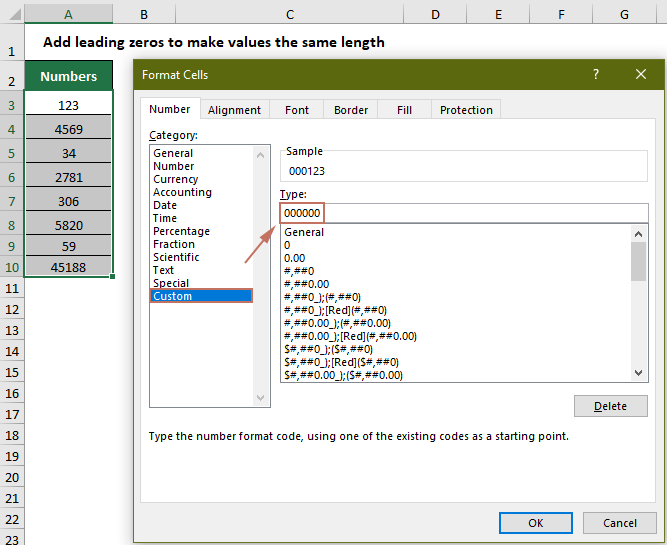This screenshot has height=545, width=667.
Task: Select the Number tab
Action: click(170, 109)
